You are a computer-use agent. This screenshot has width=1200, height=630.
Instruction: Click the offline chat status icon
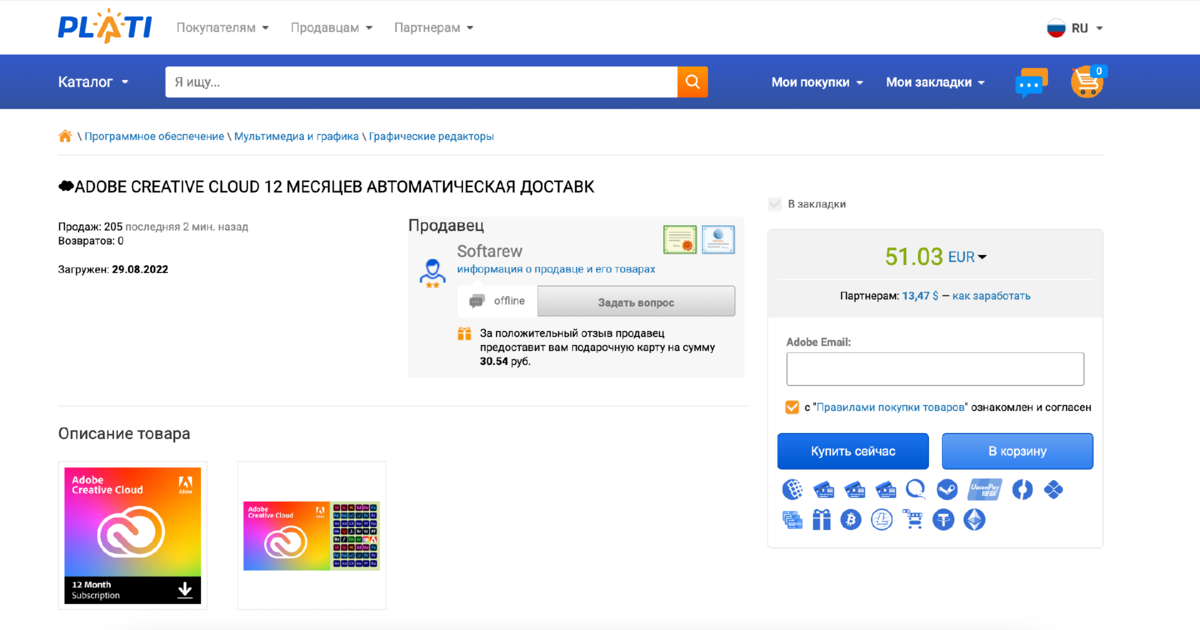[x=477, y=301]
